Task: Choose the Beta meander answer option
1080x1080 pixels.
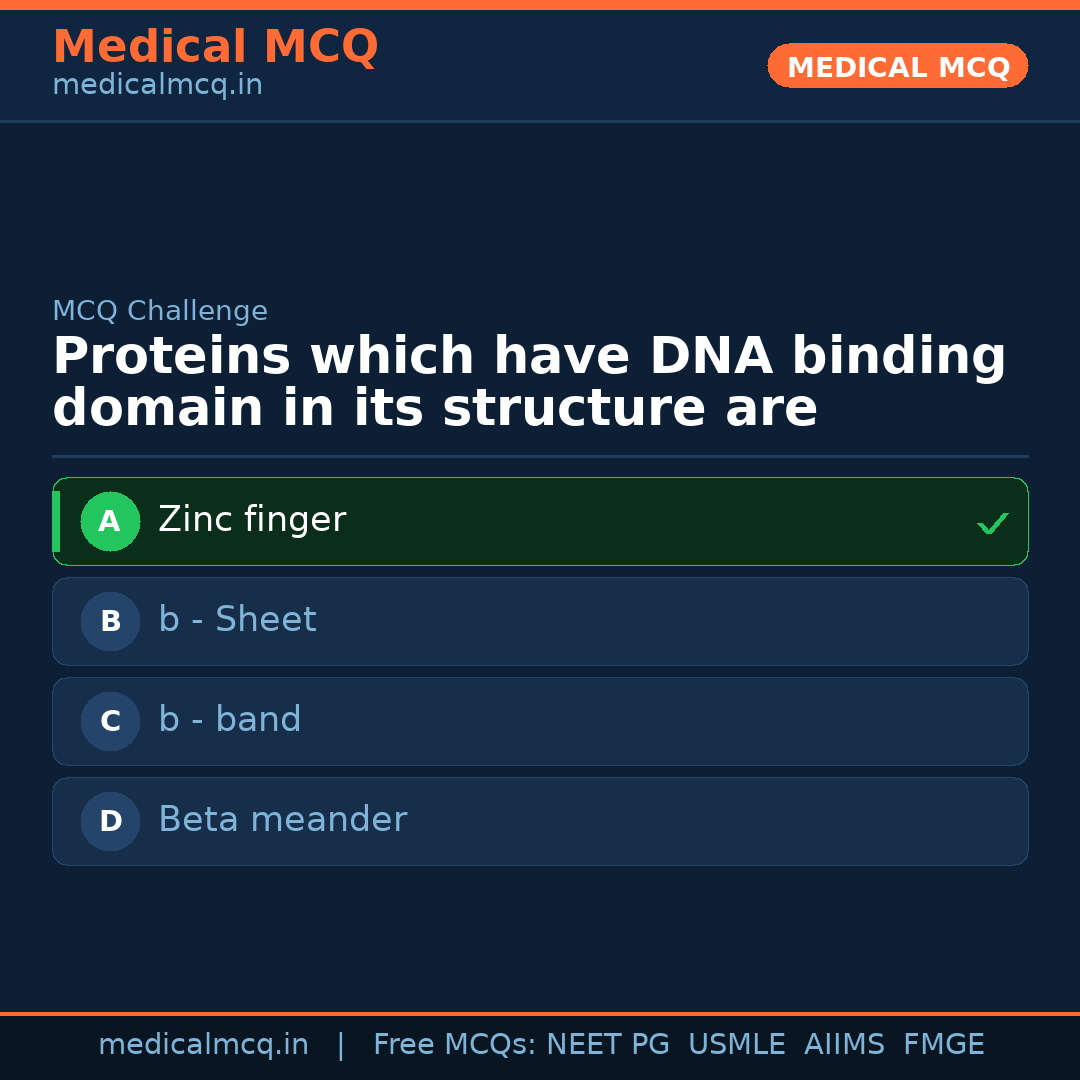Action: pos(540,821)
